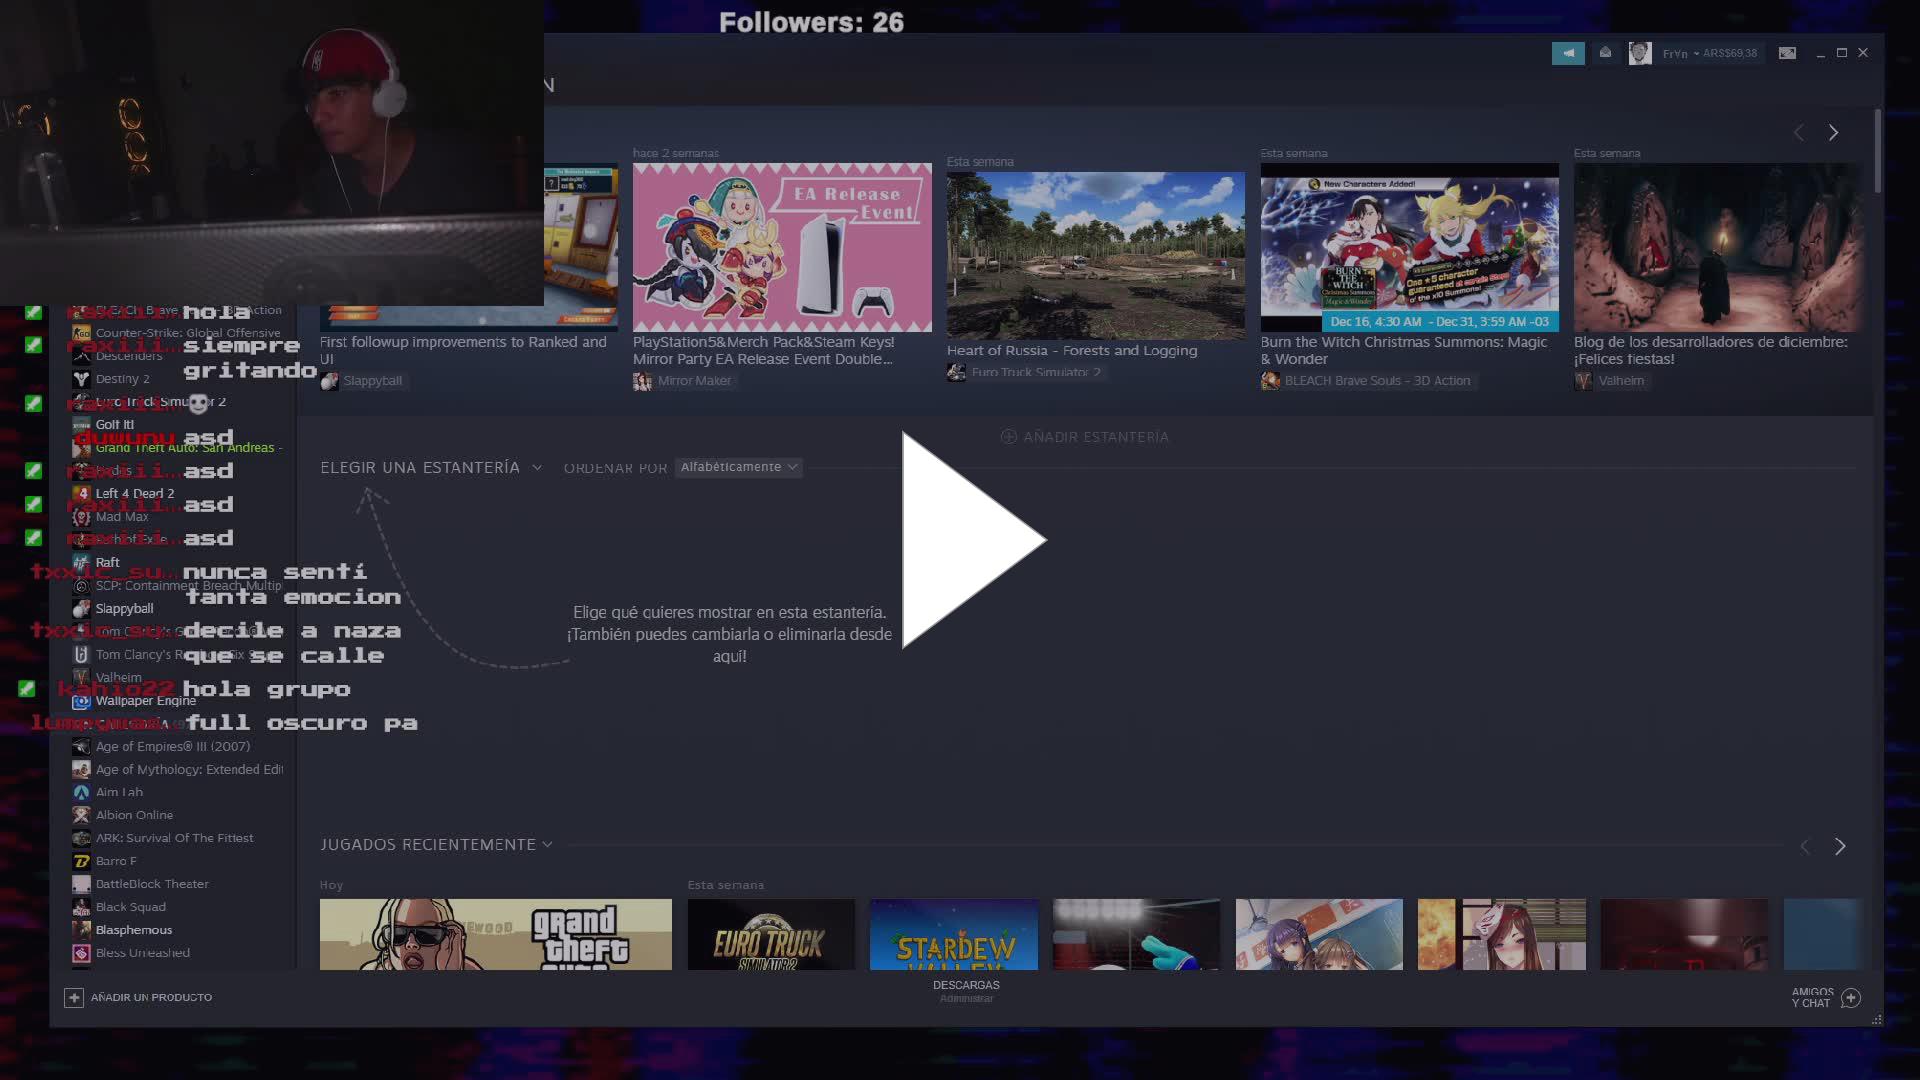Open the Grand Theft Auto recently played thumbnail

pos(496,935)
